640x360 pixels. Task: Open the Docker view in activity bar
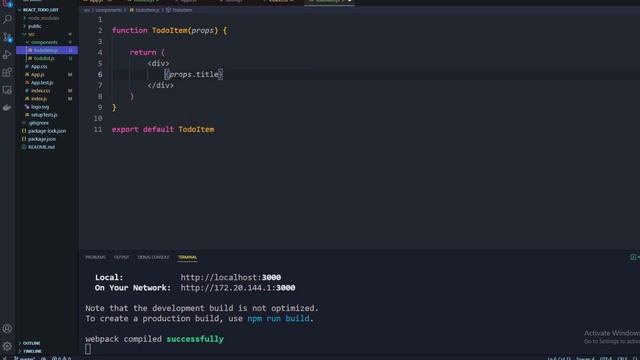[7, 108]
